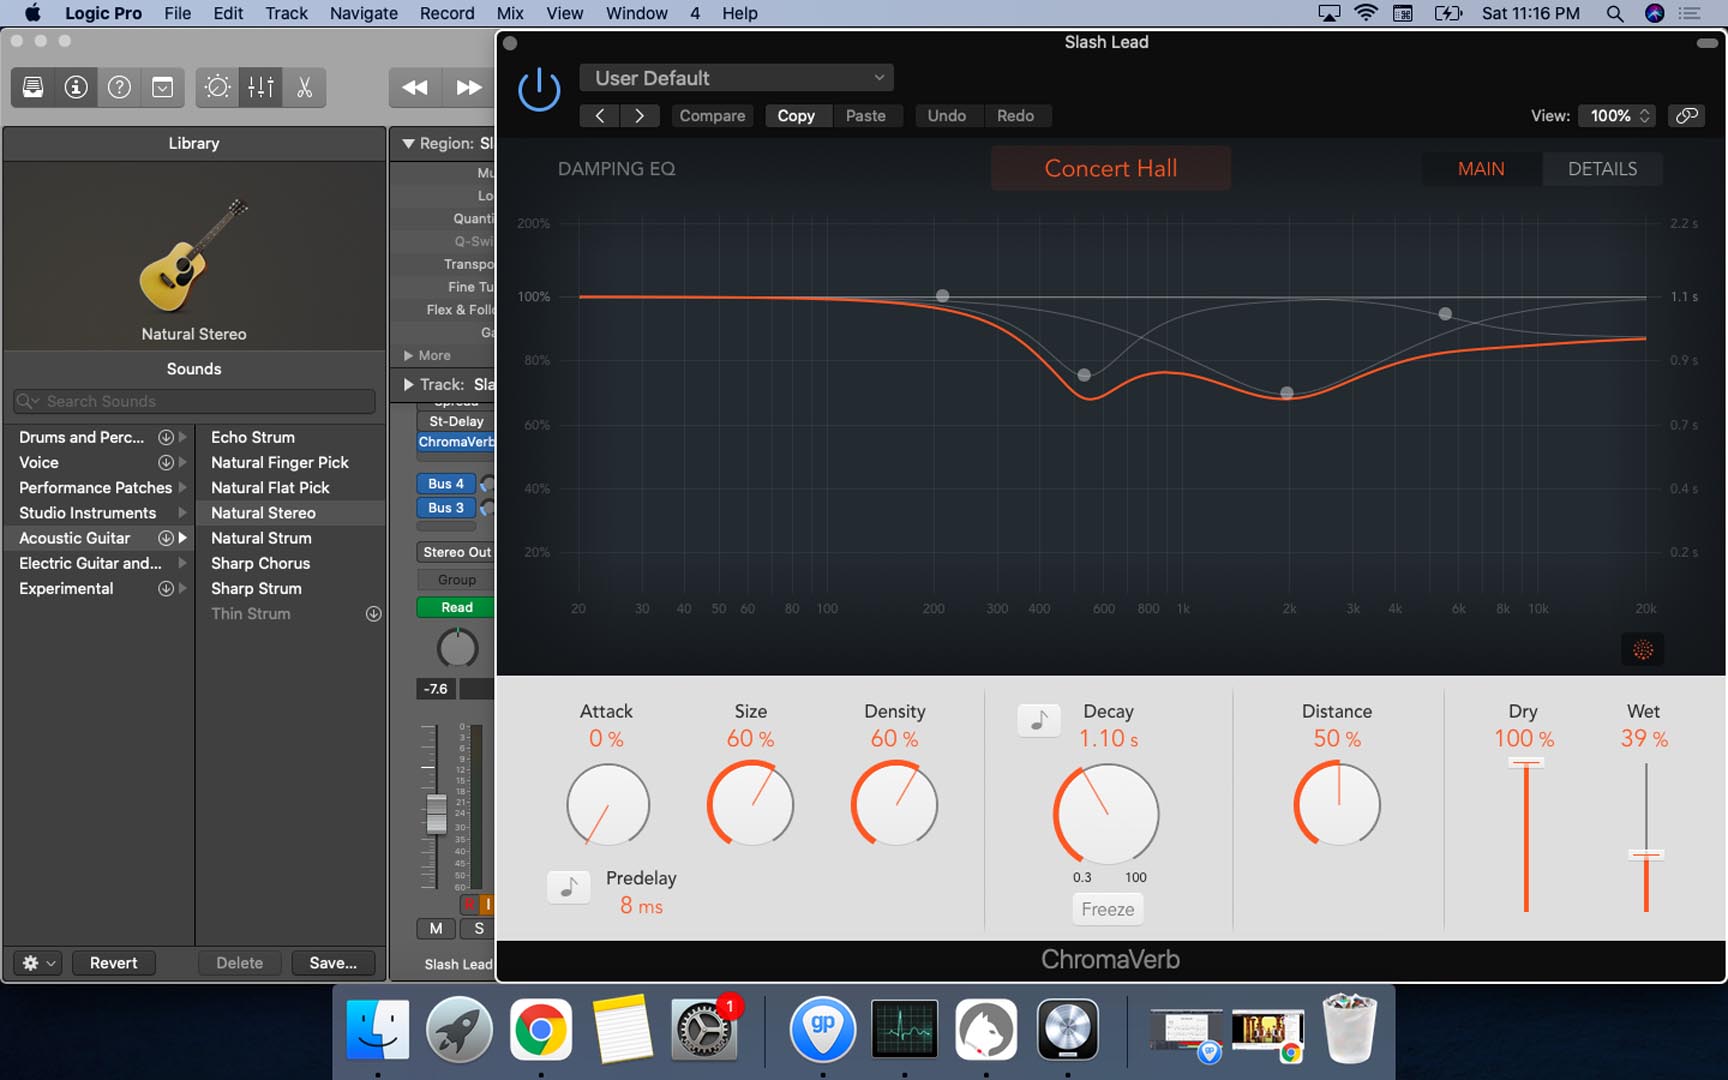Image resolution: width=1728 pixels, height=1080 pixels.
Task: Expand the More disclosure triangle
Action: click(x=408, y=355)
